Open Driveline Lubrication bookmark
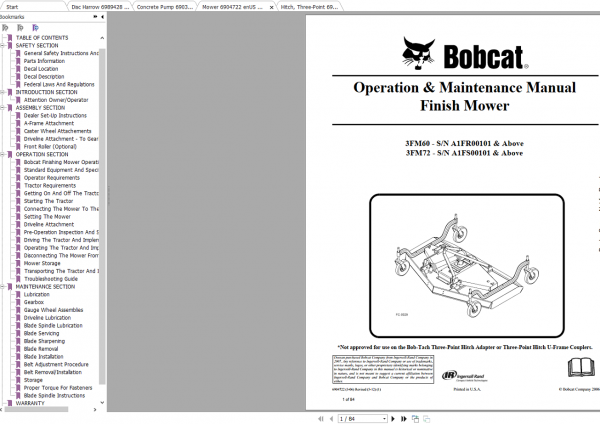Viewport: 600px width, 424px height. tap(47, 318)
